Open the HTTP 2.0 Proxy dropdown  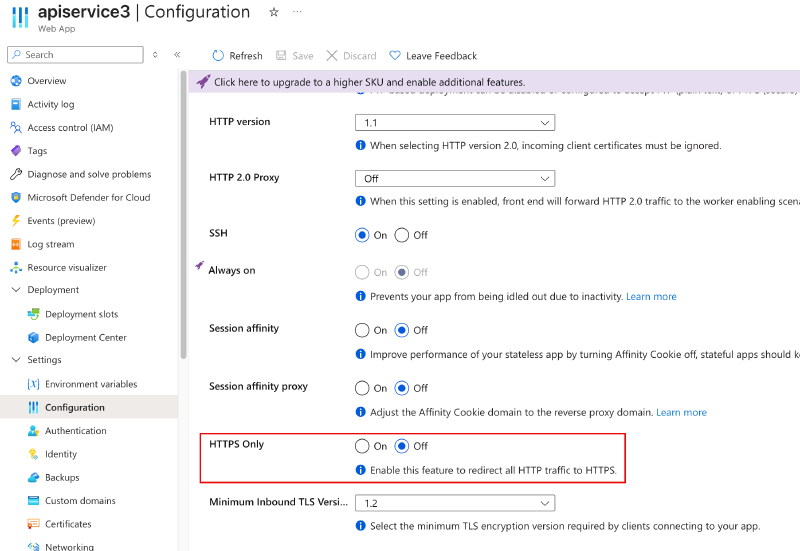coord(455,179)
